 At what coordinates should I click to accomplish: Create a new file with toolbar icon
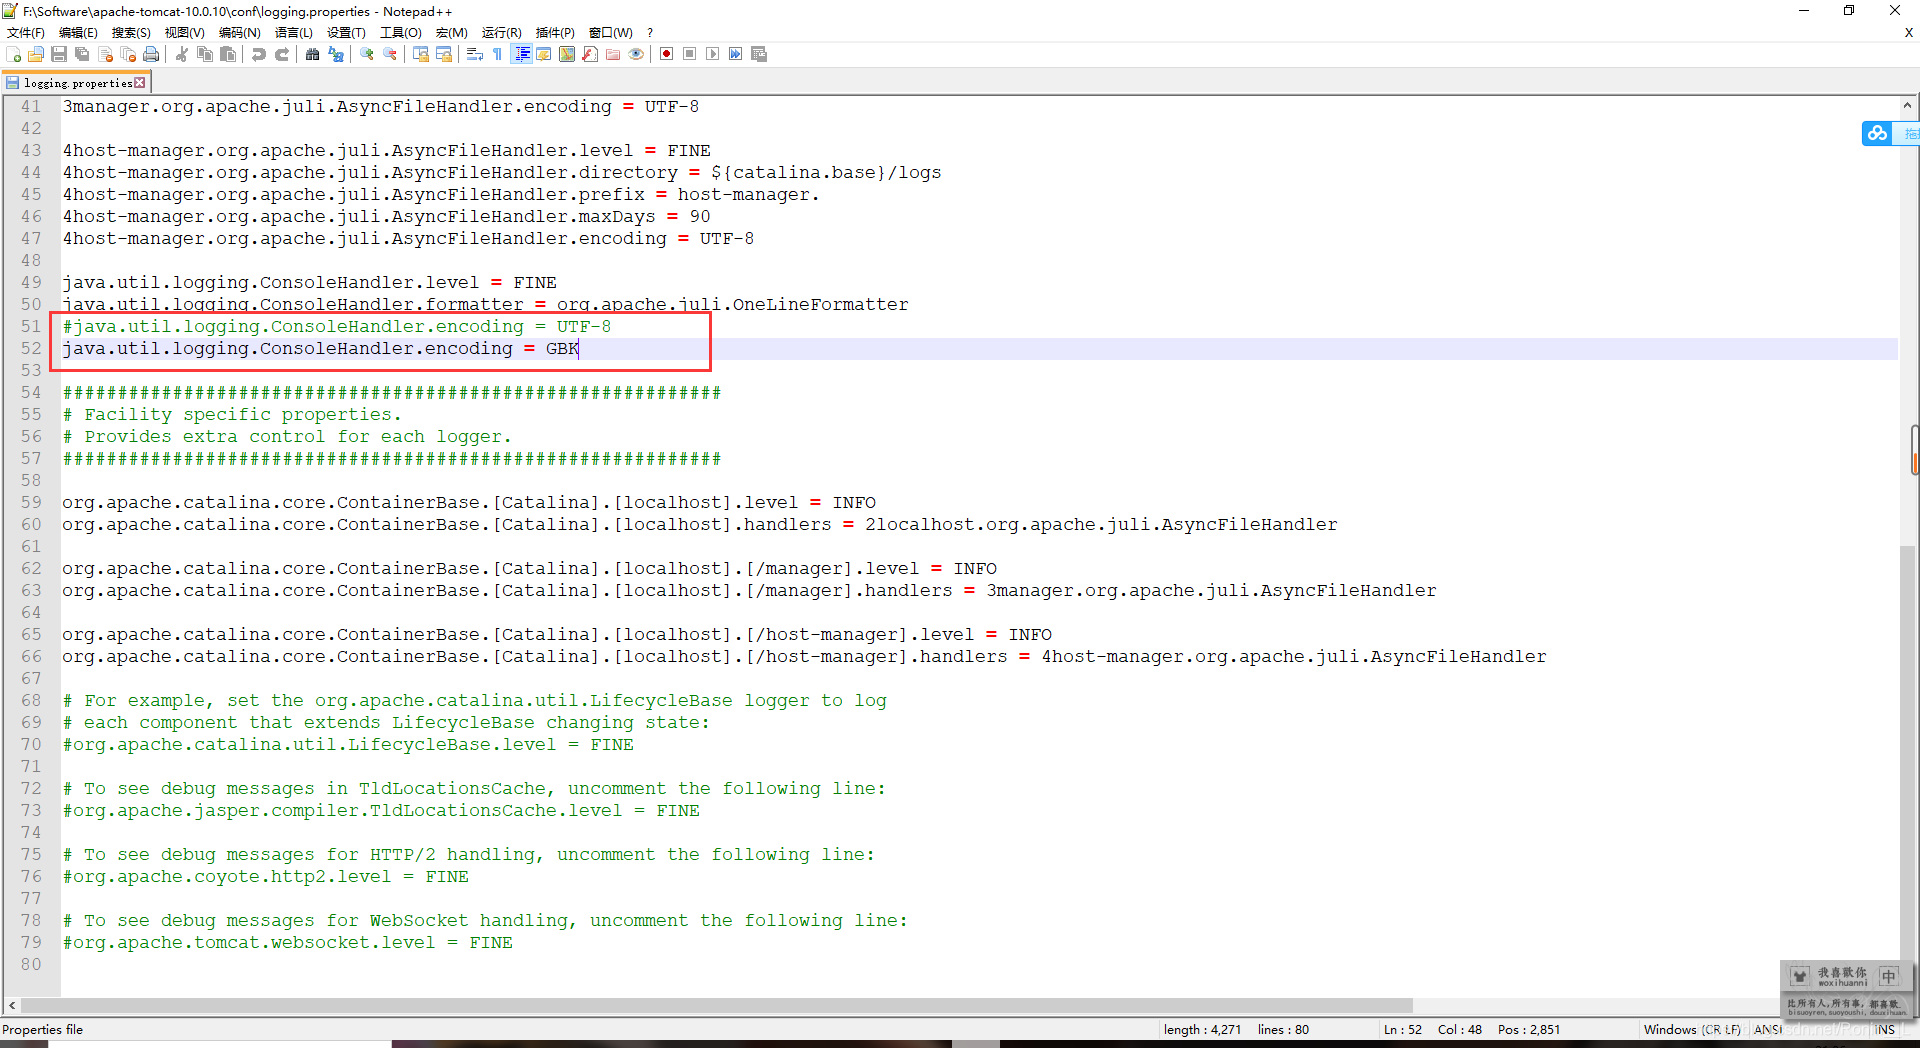click(x=14, y=54)
